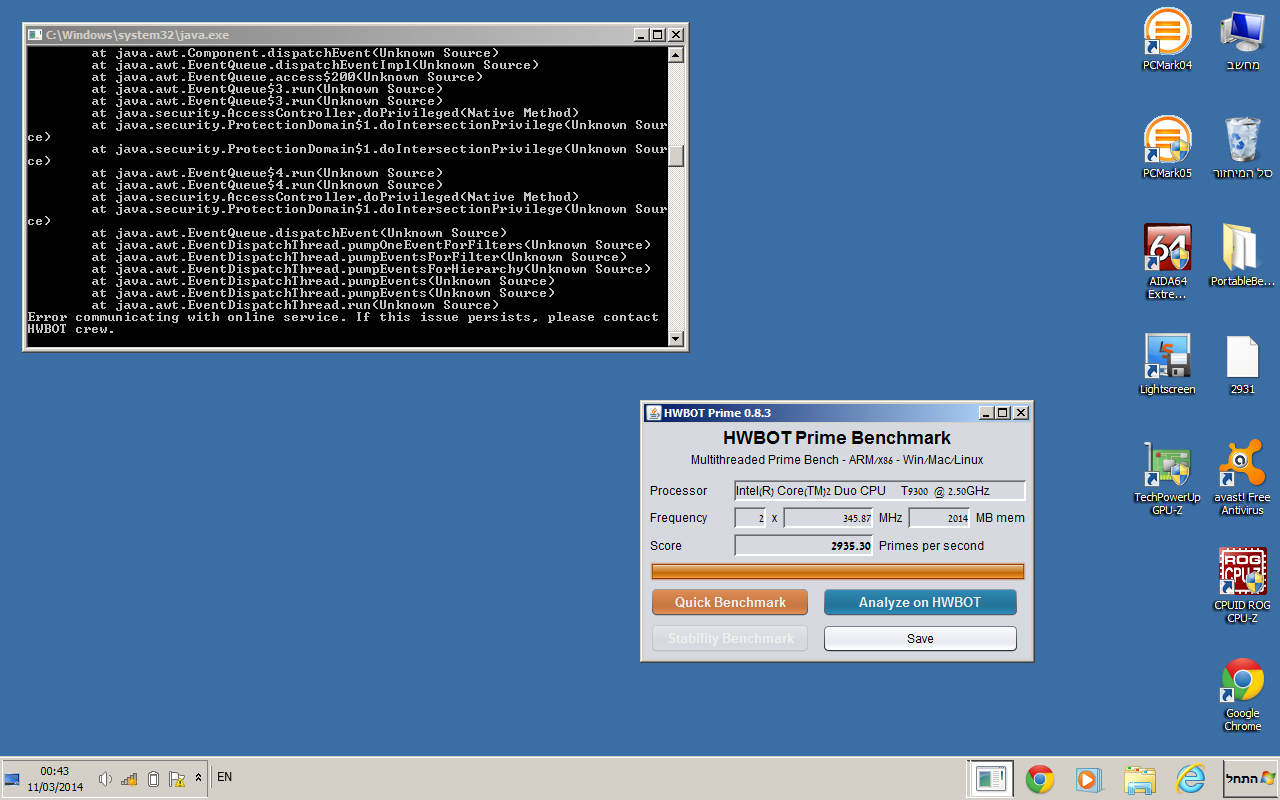Open Windows Explorer folder icon in taskbar
Image resolution: width=1280 pixels, height=800 pixels.
[x=1140, y=779]
